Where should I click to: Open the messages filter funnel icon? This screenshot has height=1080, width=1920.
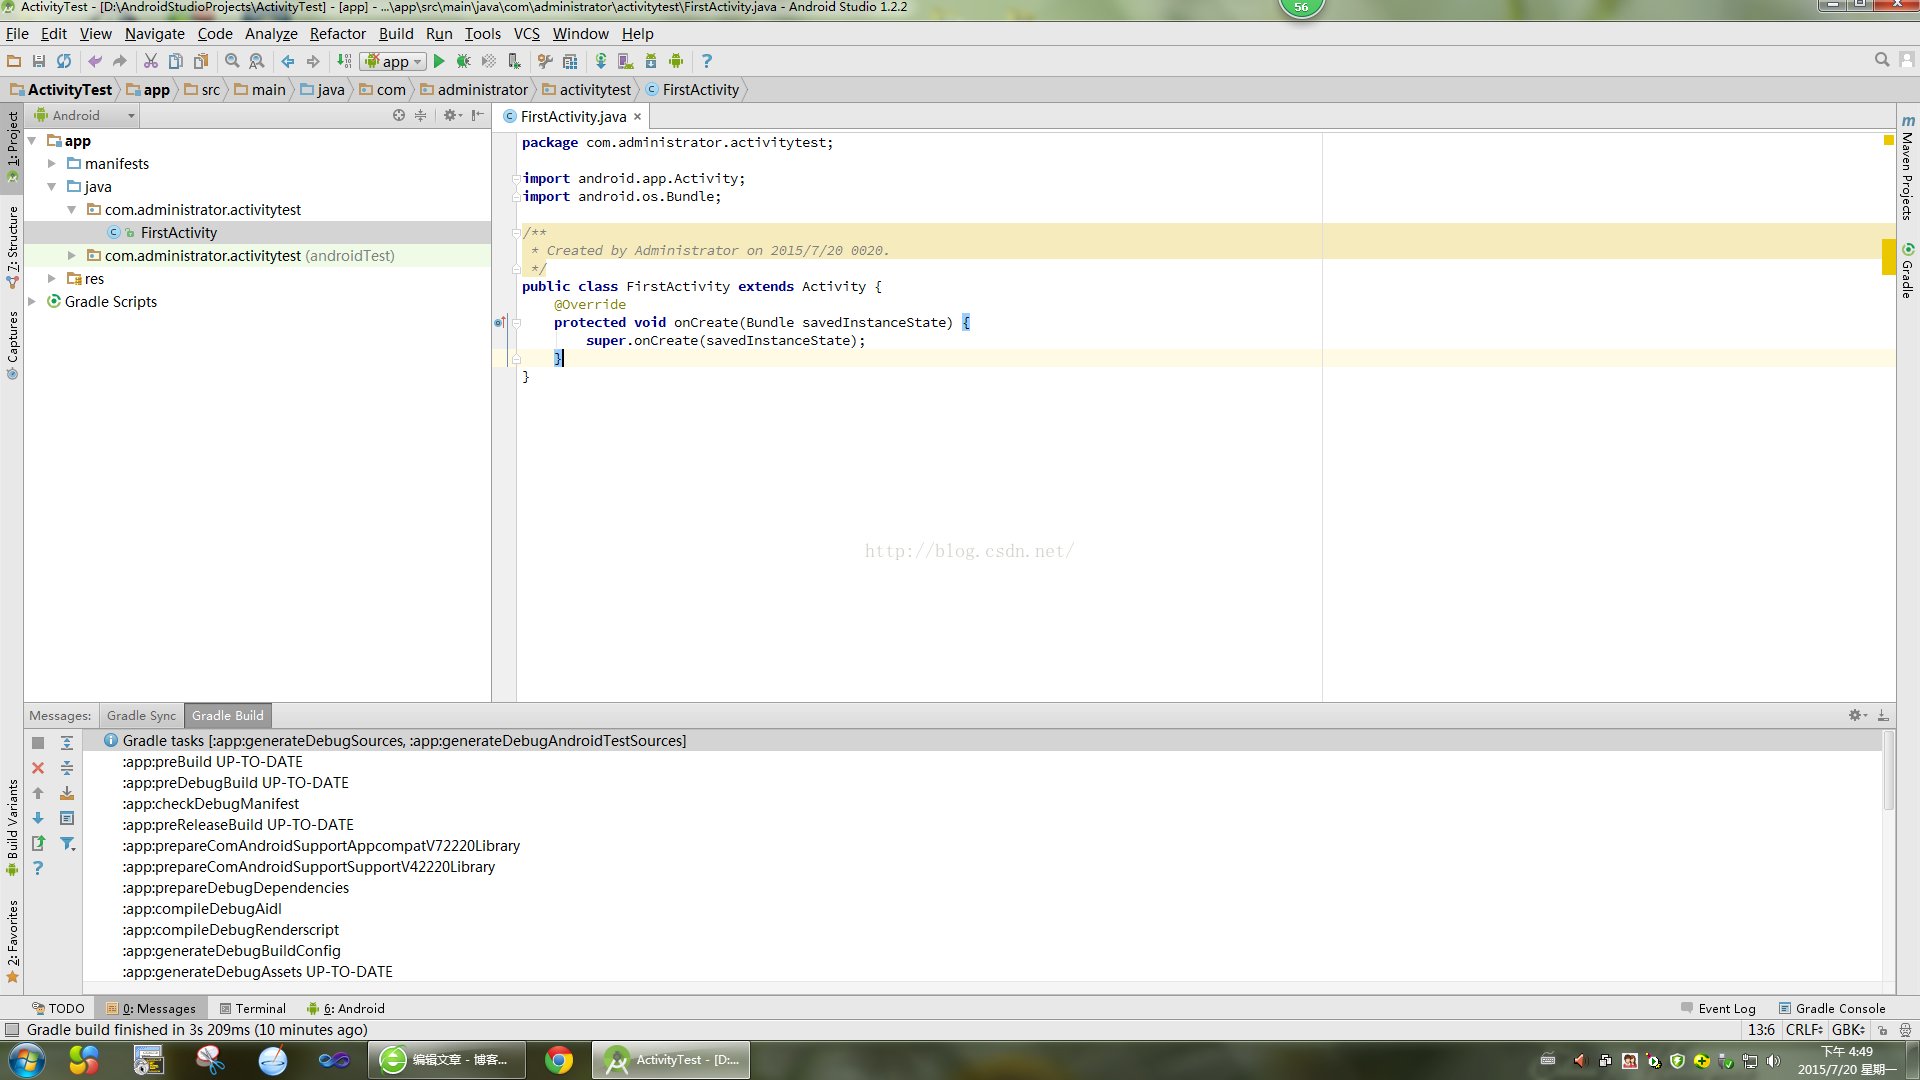pyautogui.click(x=67, y=843)
